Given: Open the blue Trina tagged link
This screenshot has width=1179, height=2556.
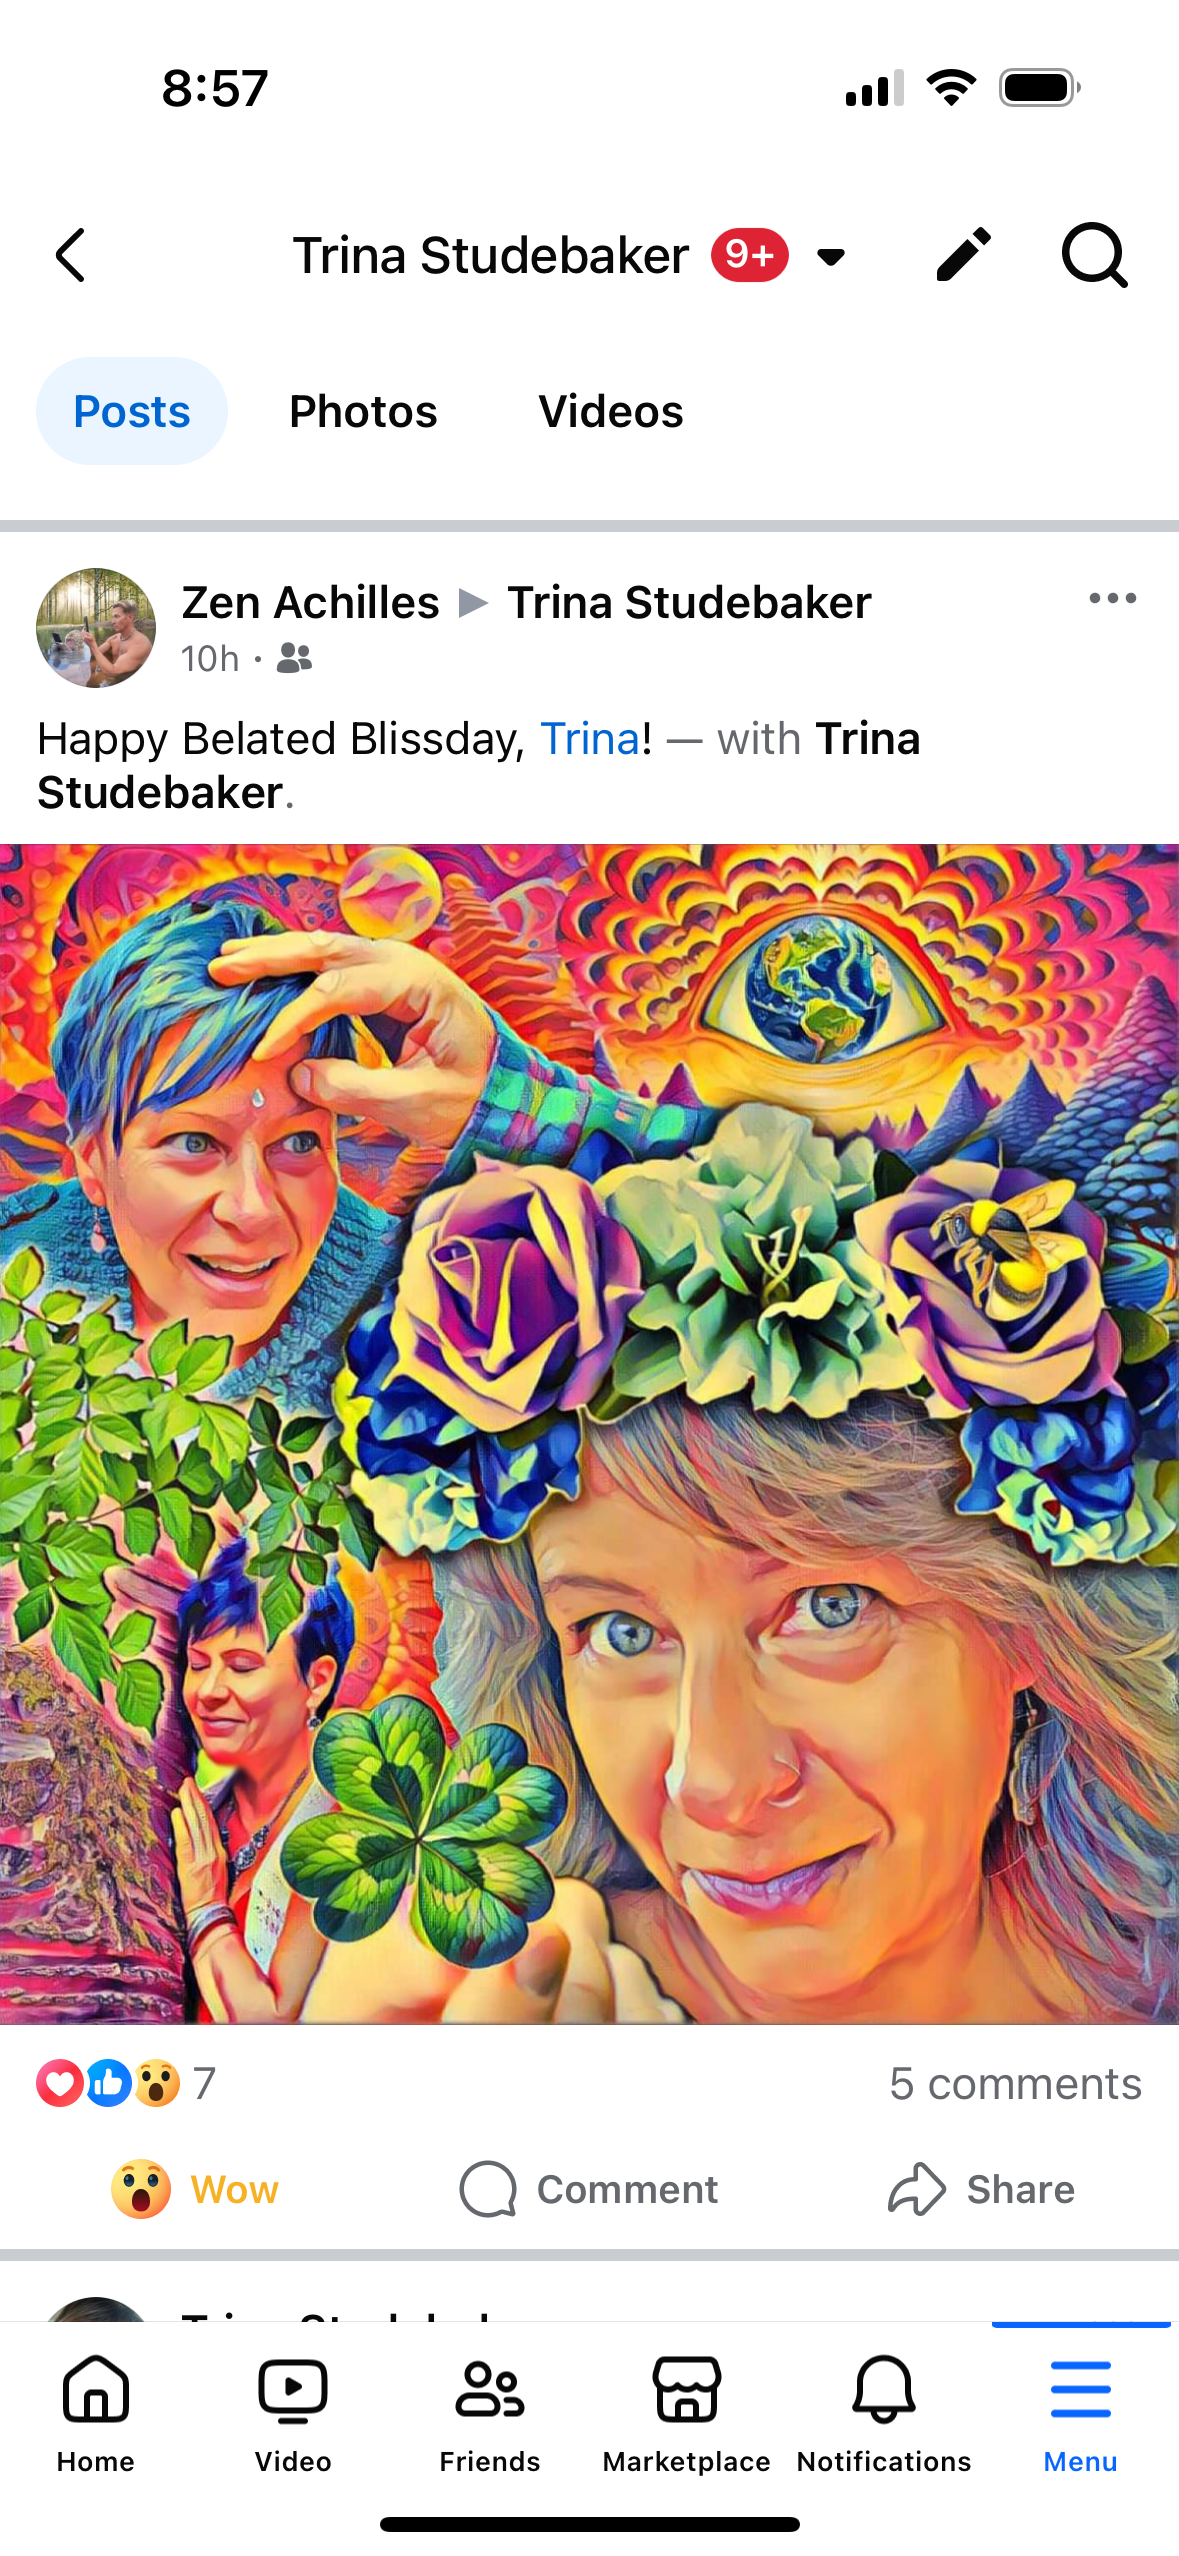Looking at the screenshot, I should (x=590, y=739).
